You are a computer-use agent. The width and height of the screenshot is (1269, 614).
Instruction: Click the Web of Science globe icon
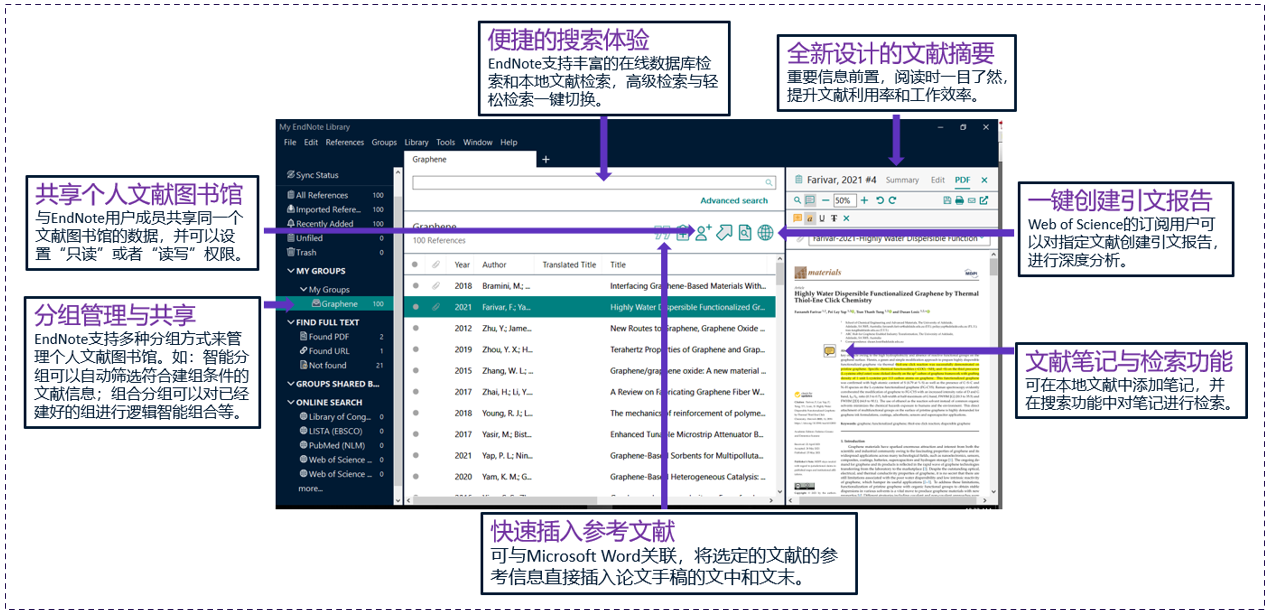(x=765, y=233)
